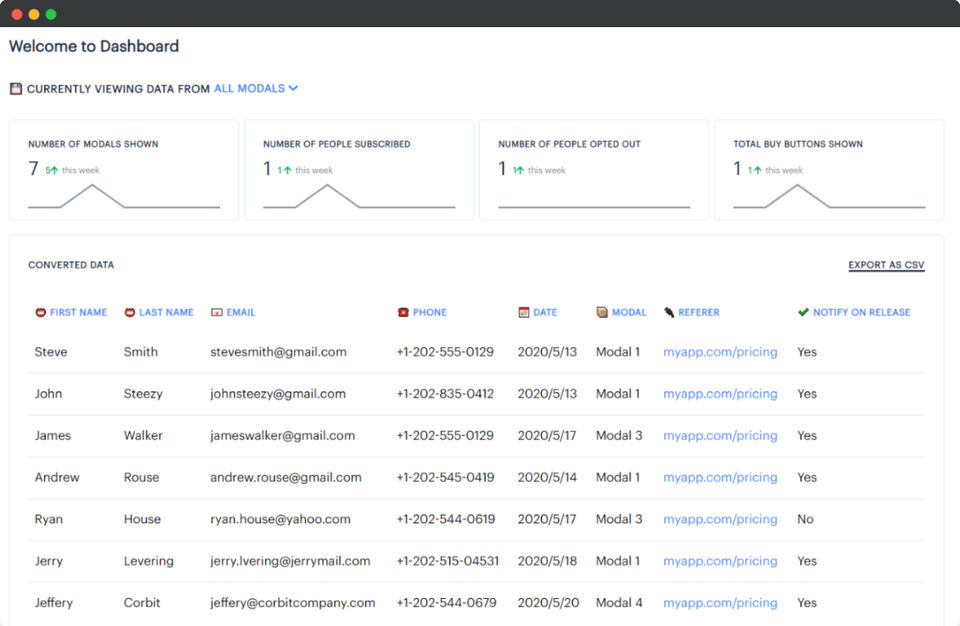960x626 pixels.
Task: Click the calendar icon beside Date
Action: (x=523, y=312)
